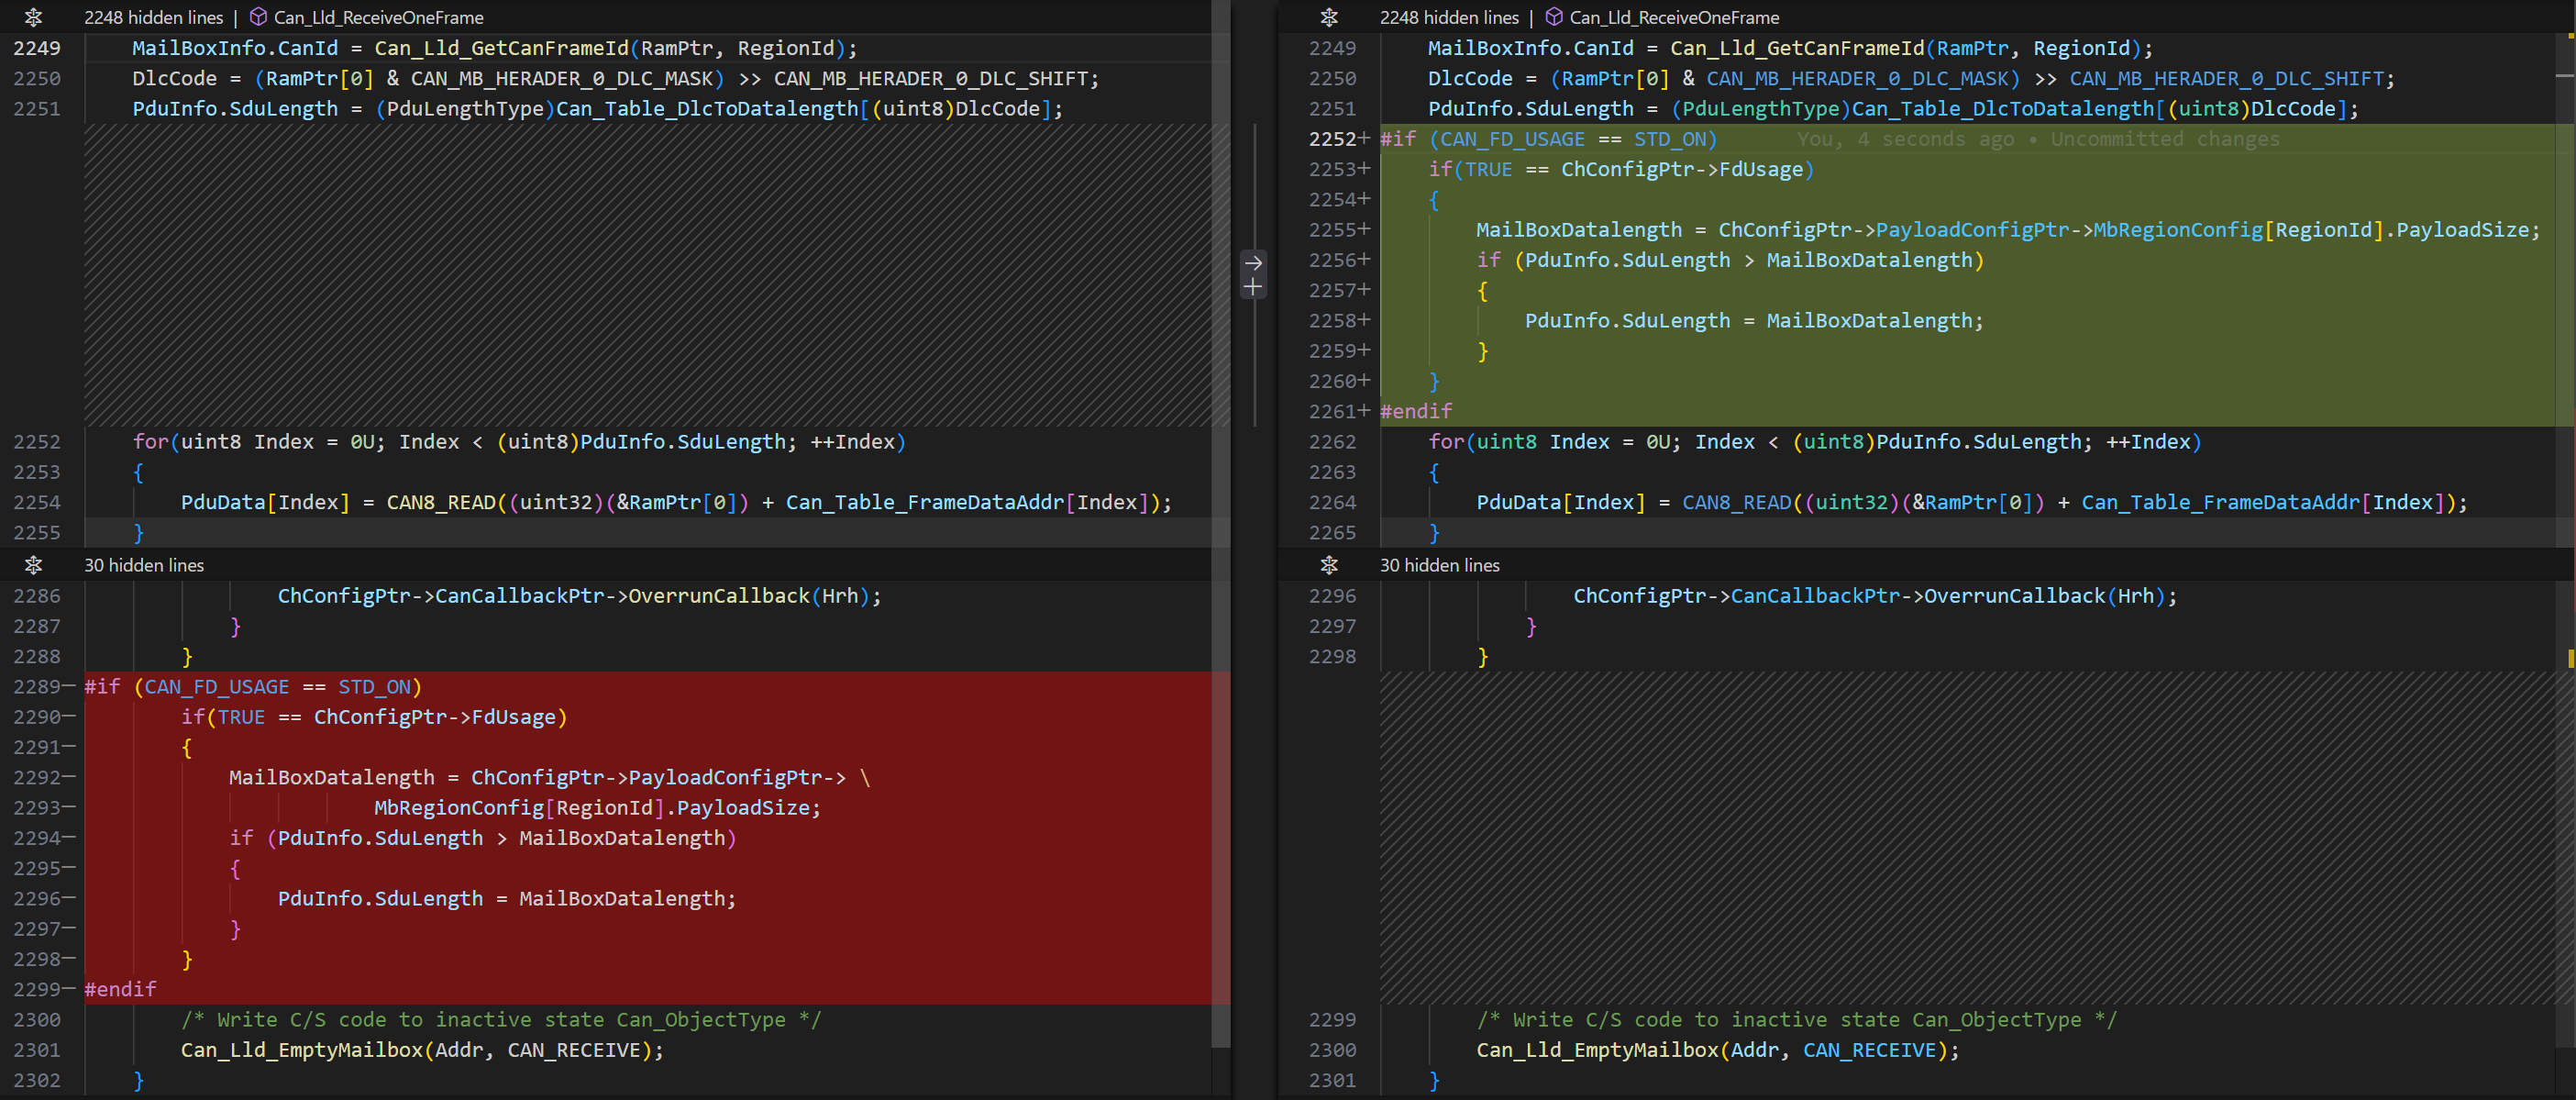The width and height of the screenshot is (2576, 1100).
Task: Open Can_Lld_ReceiveOneFrame breadcrumb in right pane
Action: pos(1674,17)
